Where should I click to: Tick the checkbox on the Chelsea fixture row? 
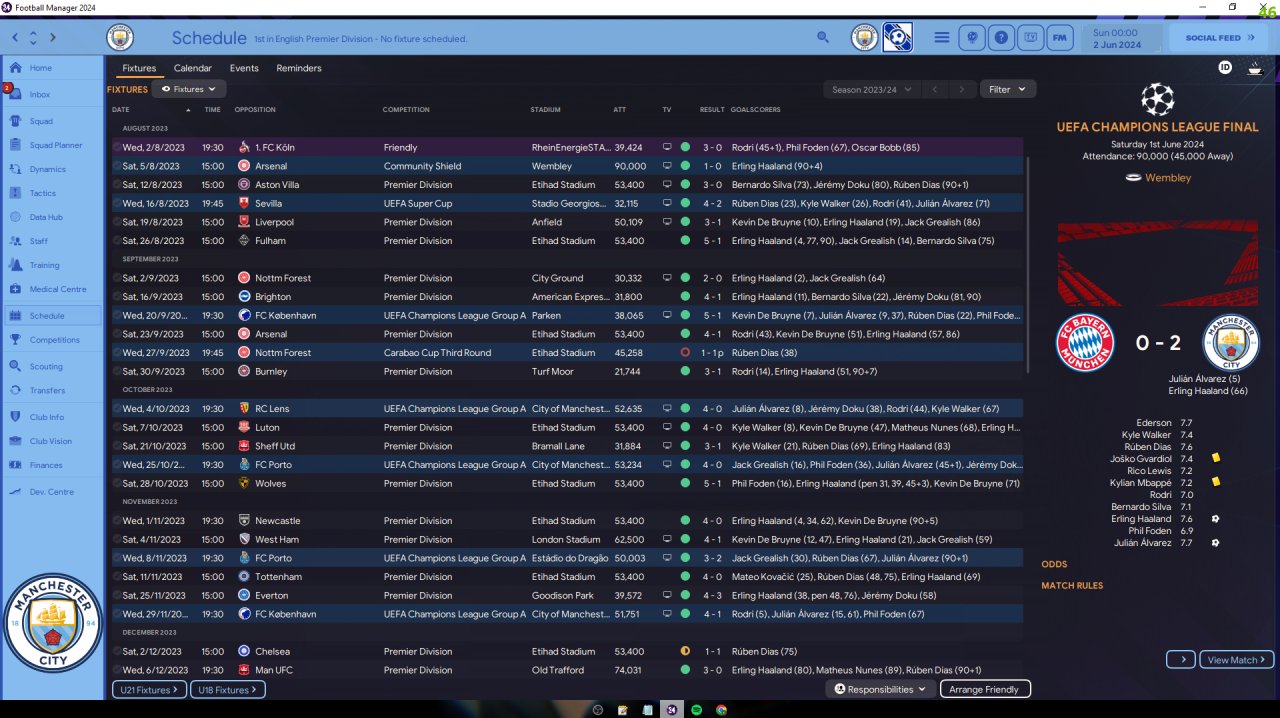[116, 652]
